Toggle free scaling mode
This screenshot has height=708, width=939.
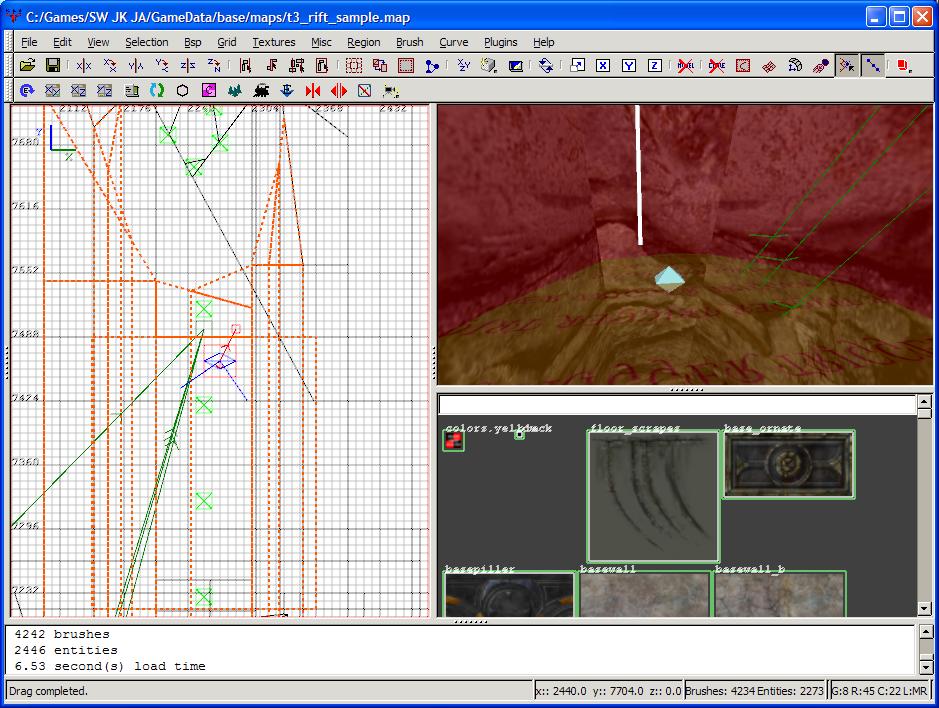pyautogui.click(x=577, y=65)
